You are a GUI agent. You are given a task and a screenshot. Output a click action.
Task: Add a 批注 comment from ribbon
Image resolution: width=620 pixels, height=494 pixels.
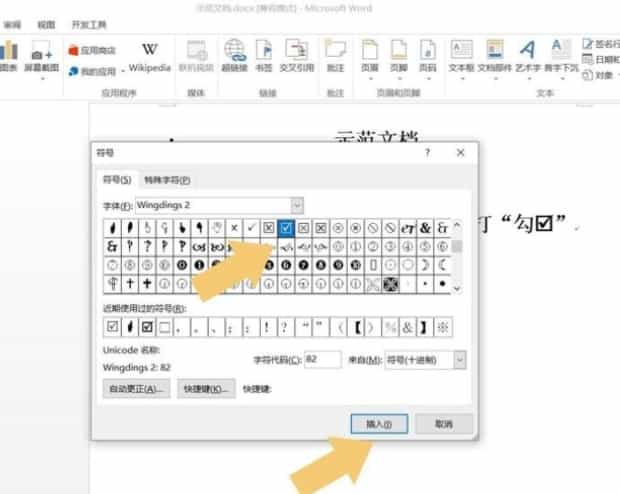click(x=336, y=56)
